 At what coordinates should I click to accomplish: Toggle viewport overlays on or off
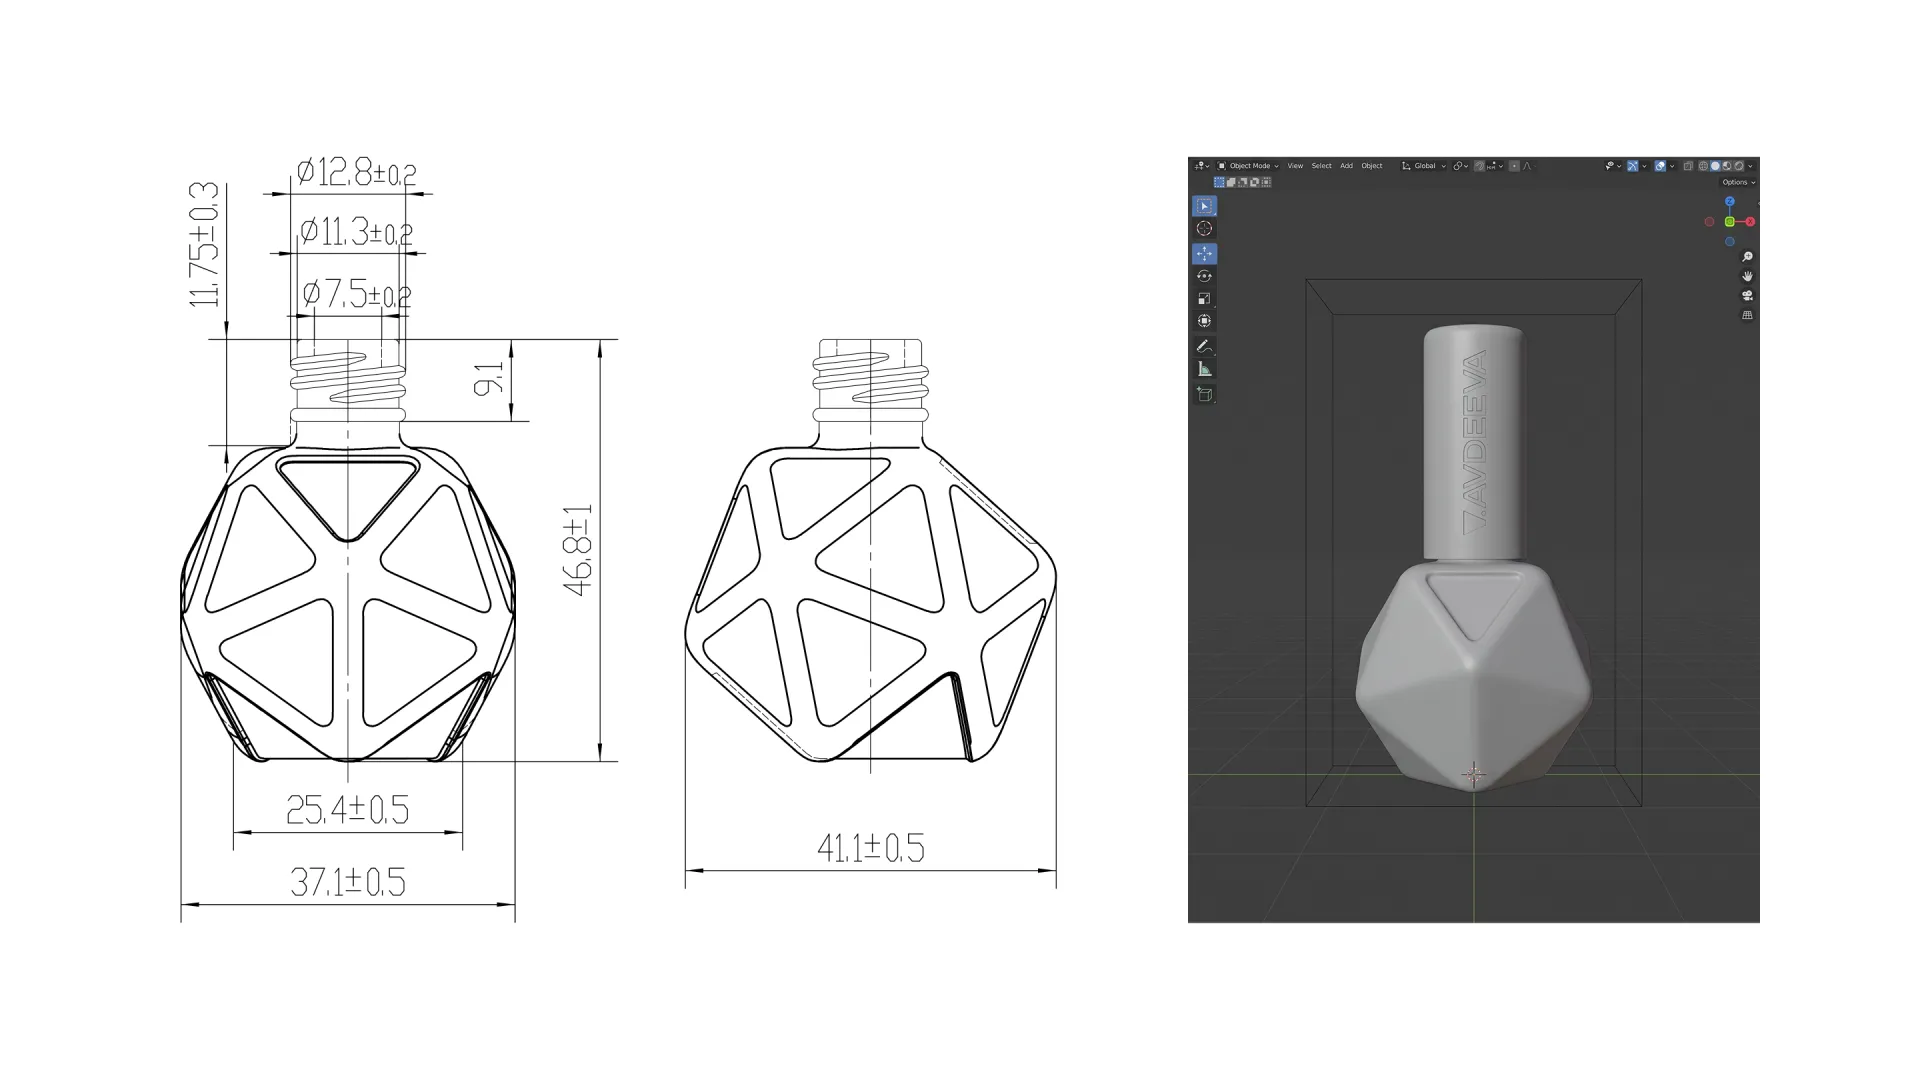coord(1660,166)
